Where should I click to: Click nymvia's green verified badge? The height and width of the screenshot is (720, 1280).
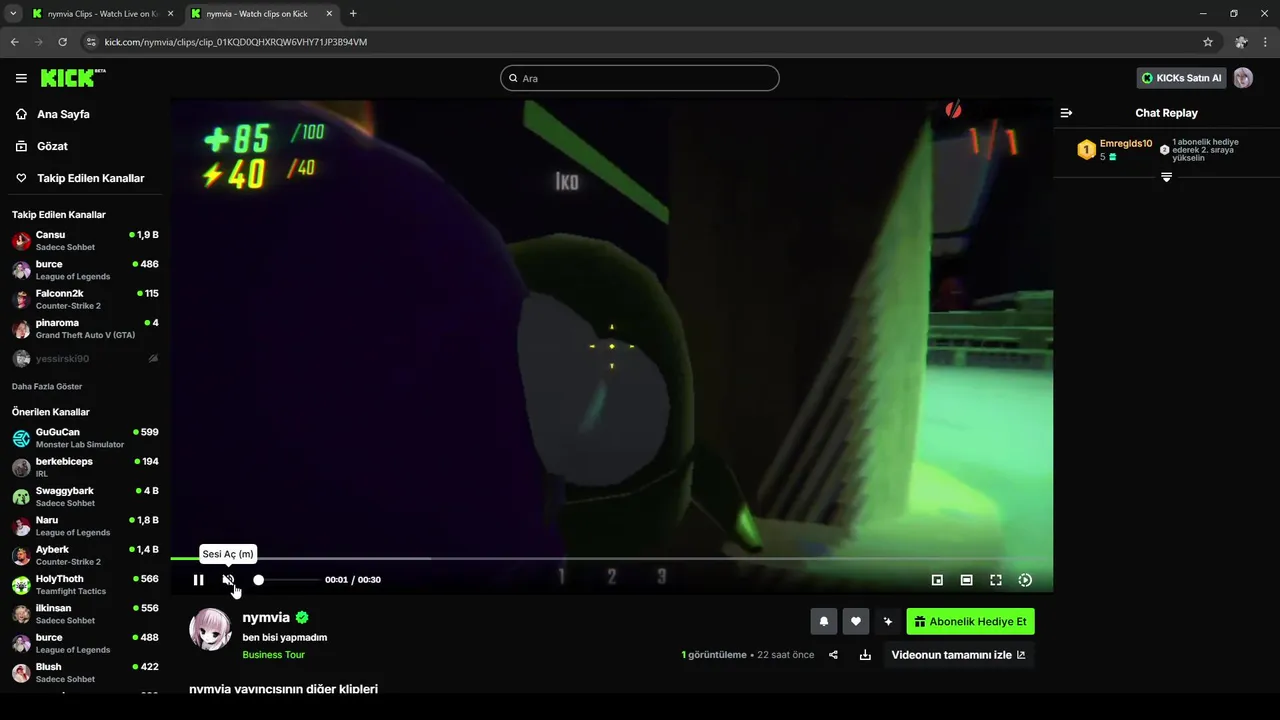pos(302,618)
